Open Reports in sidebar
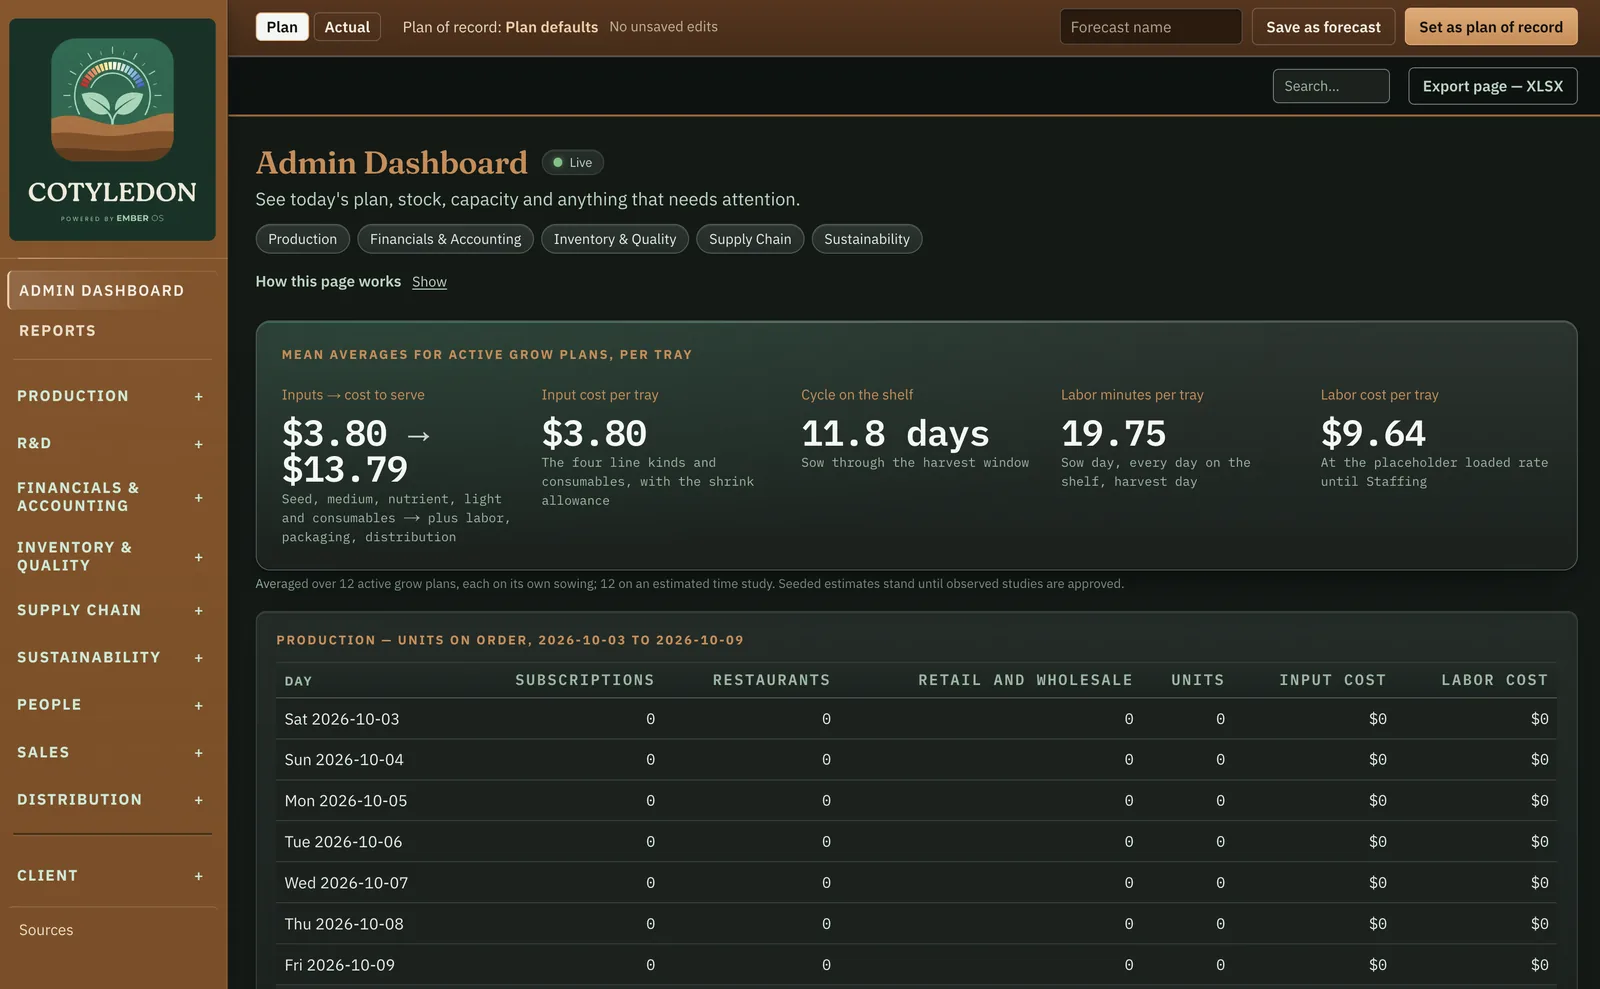This screenshot has height=989, width=1600. [112, 330]
